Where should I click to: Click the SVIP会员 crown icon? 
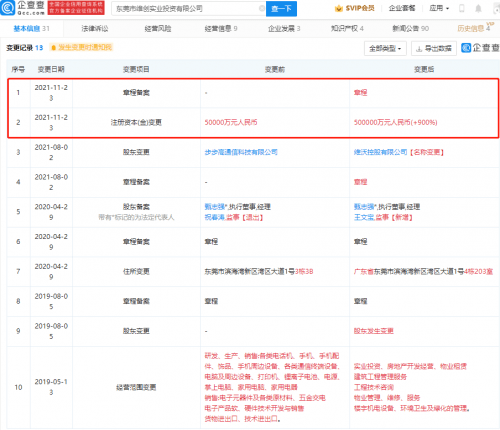[339, 8]
